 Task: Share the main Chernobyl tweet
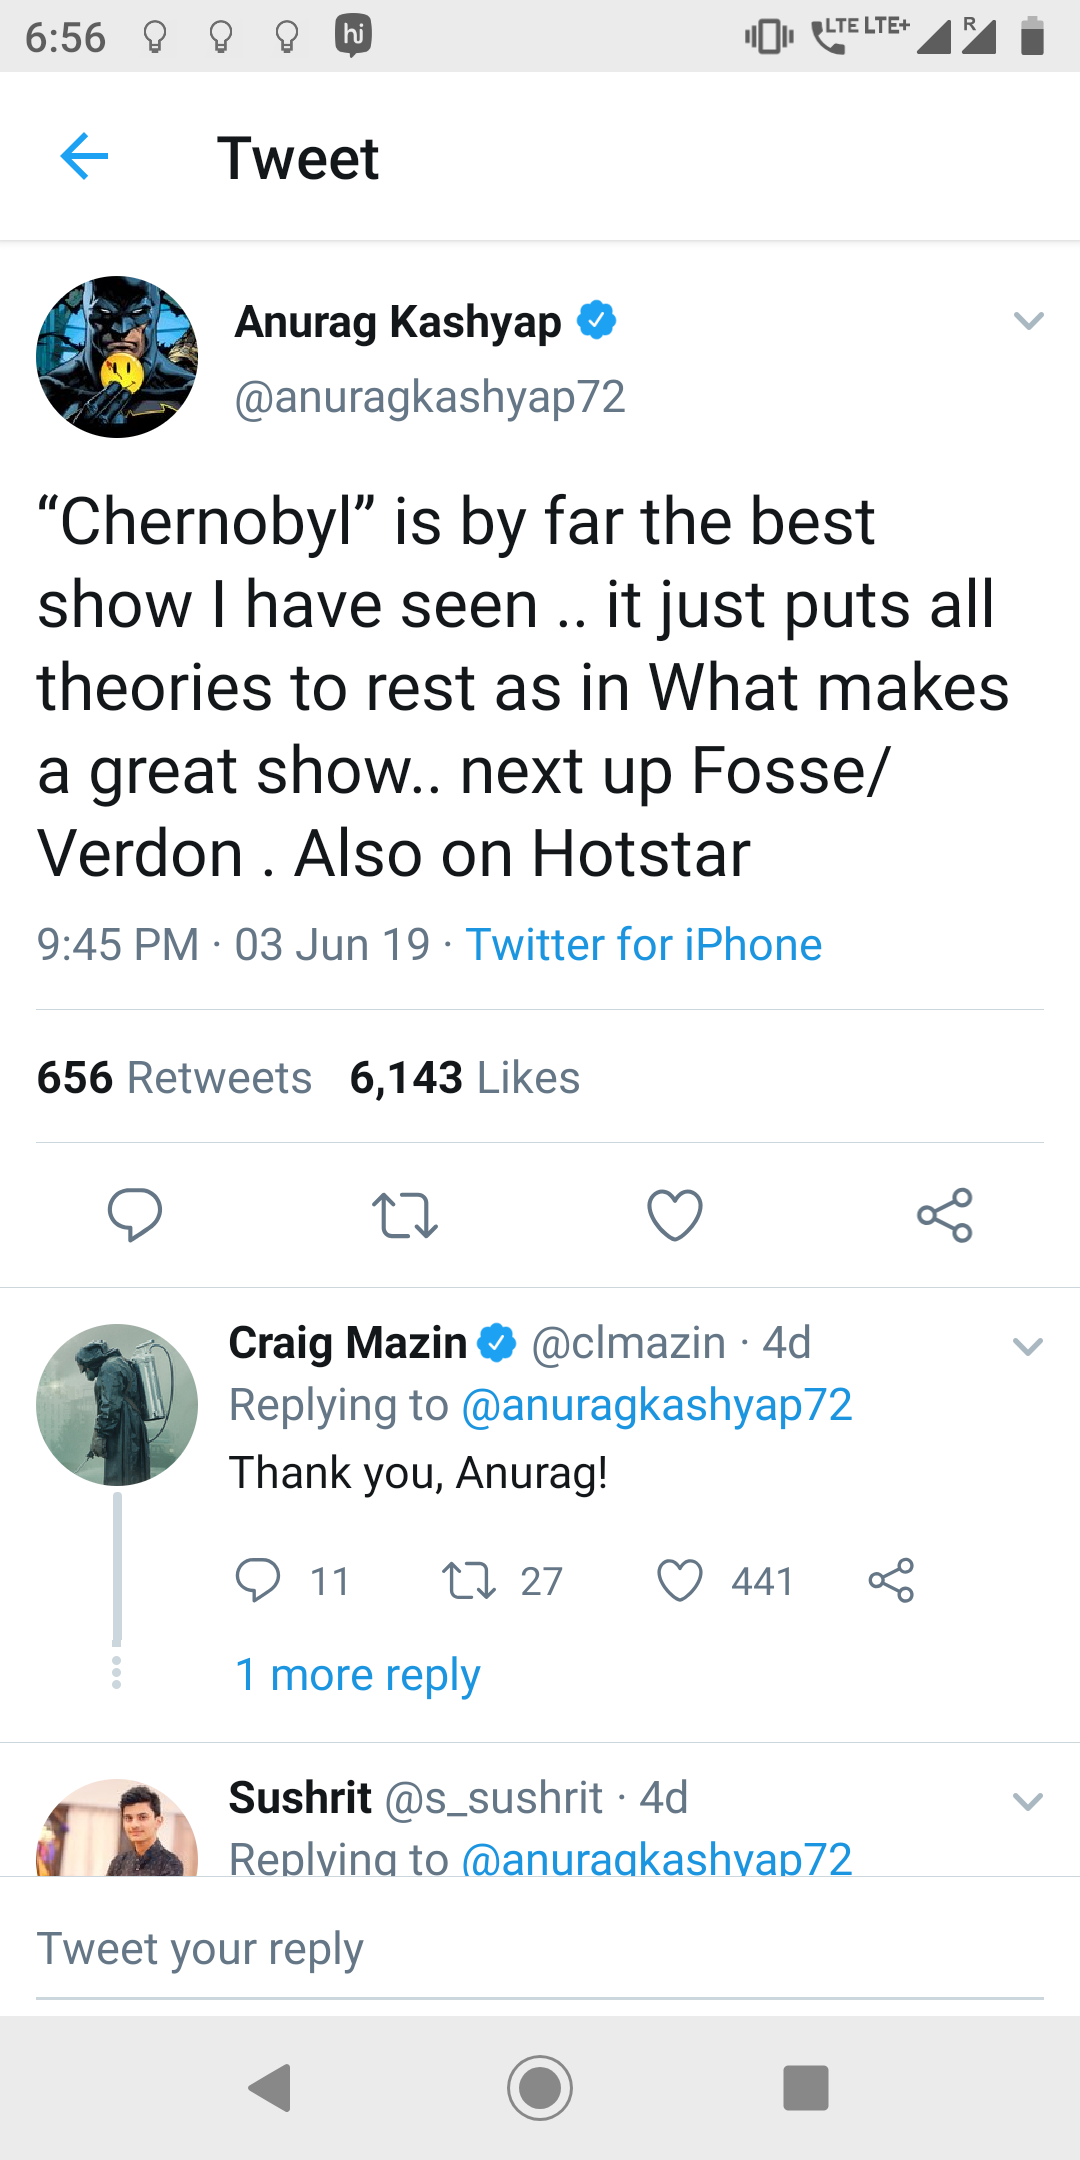coord(944,1215)
